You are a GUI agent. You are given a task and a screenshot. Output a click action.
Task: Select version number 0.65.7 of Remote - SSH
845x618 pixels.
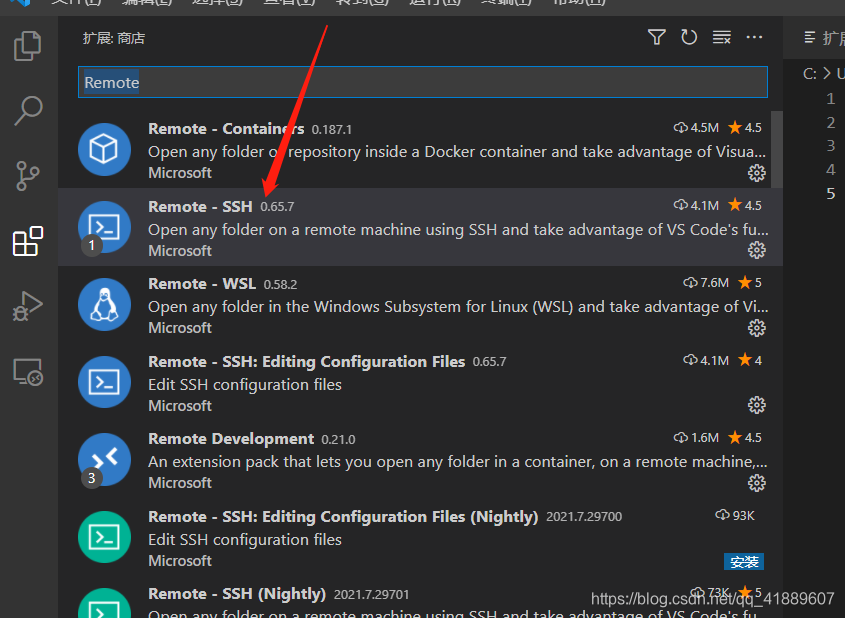(x=277, y=207)
